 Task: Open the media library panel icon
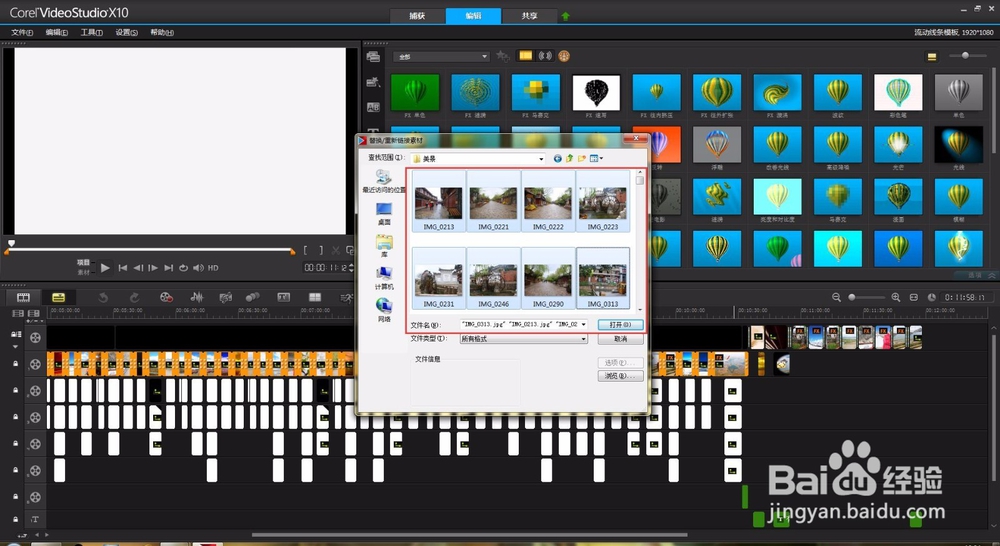373,57
